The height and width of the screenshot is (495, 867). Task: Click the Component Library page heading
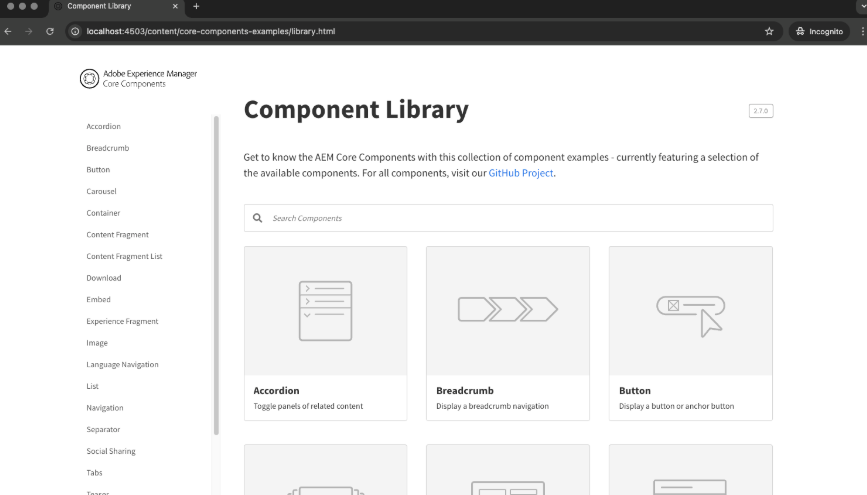[356, 110]
